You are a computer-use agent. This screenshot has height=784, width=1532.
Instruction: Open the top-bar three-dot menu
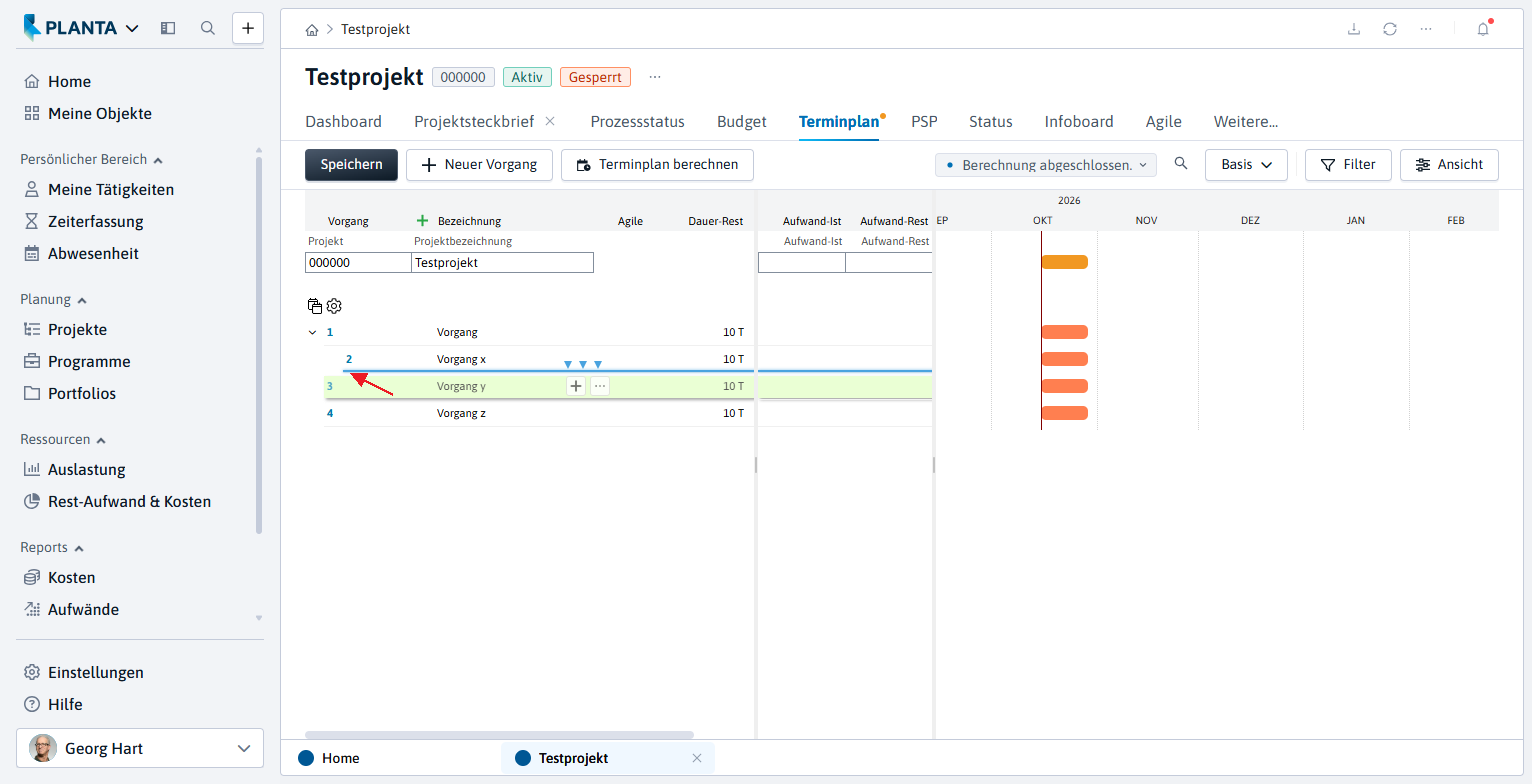coord(1426,29)
